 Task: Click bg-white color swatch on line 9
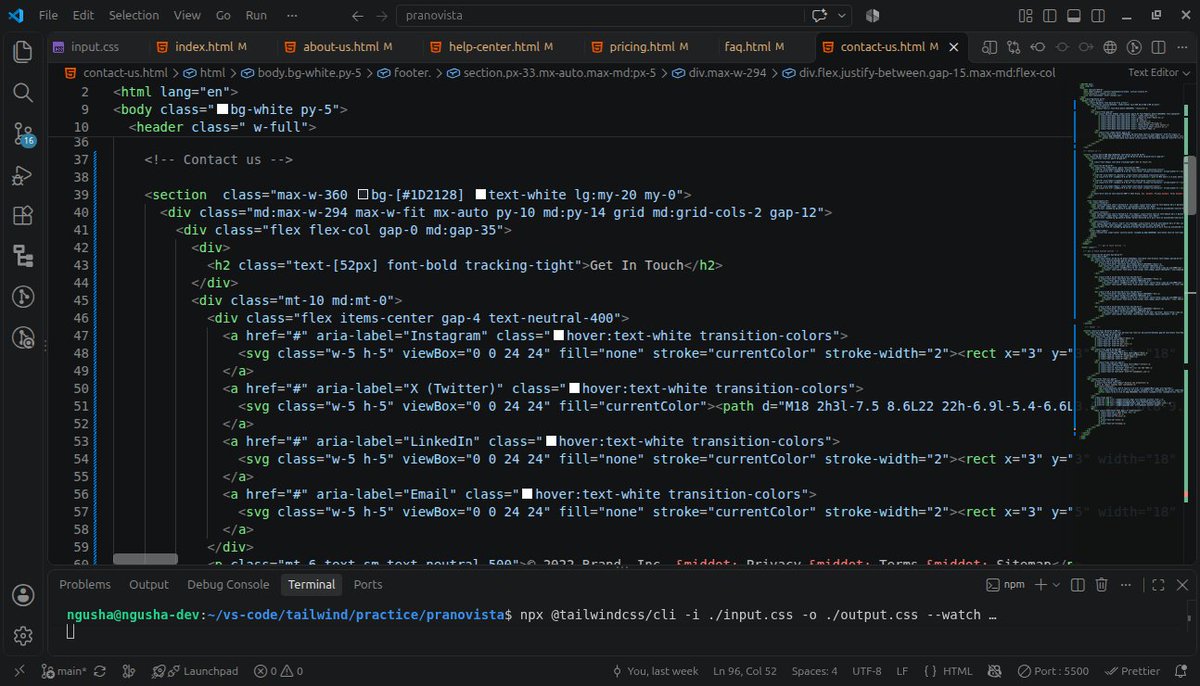pos(223,109)
